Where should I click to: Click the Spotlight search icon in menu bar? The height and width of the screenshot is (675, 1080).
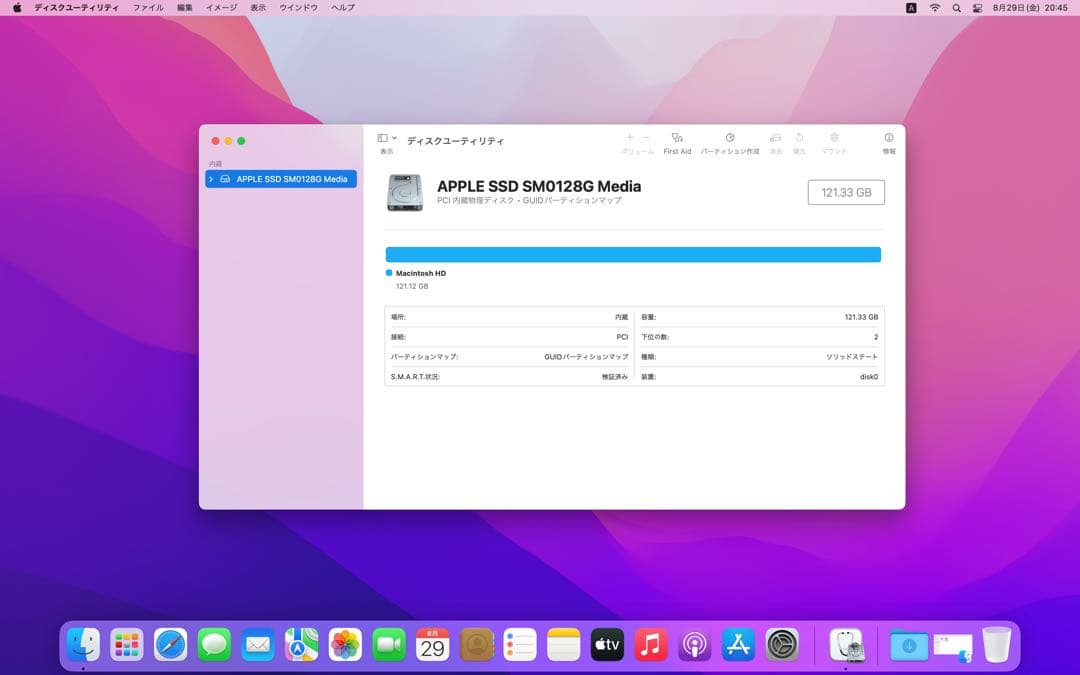[x=955, y=7]
